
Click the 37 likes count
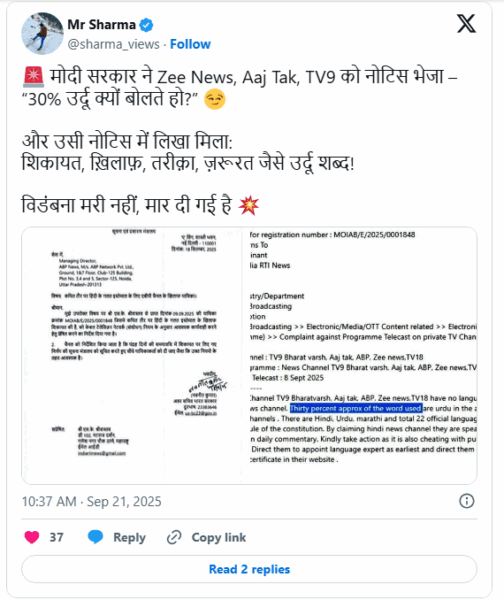point(56,537)
